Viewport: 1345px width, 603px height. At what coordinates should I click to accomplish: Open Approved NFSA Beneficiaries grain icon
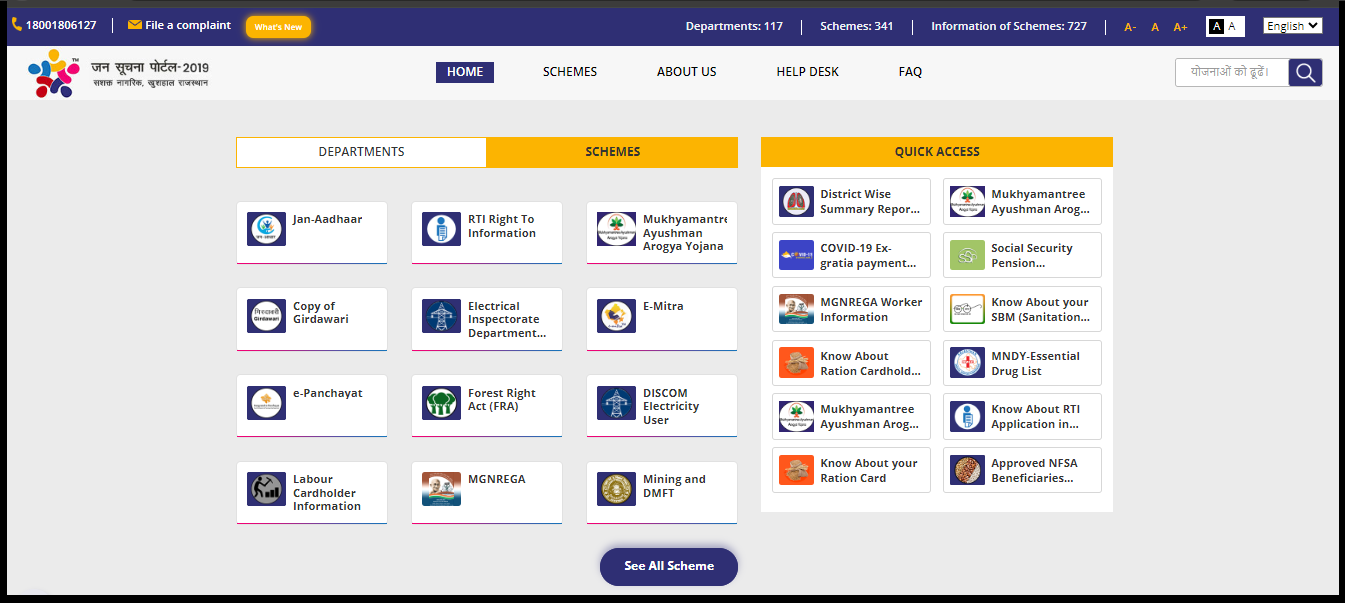tap(967, 470)
